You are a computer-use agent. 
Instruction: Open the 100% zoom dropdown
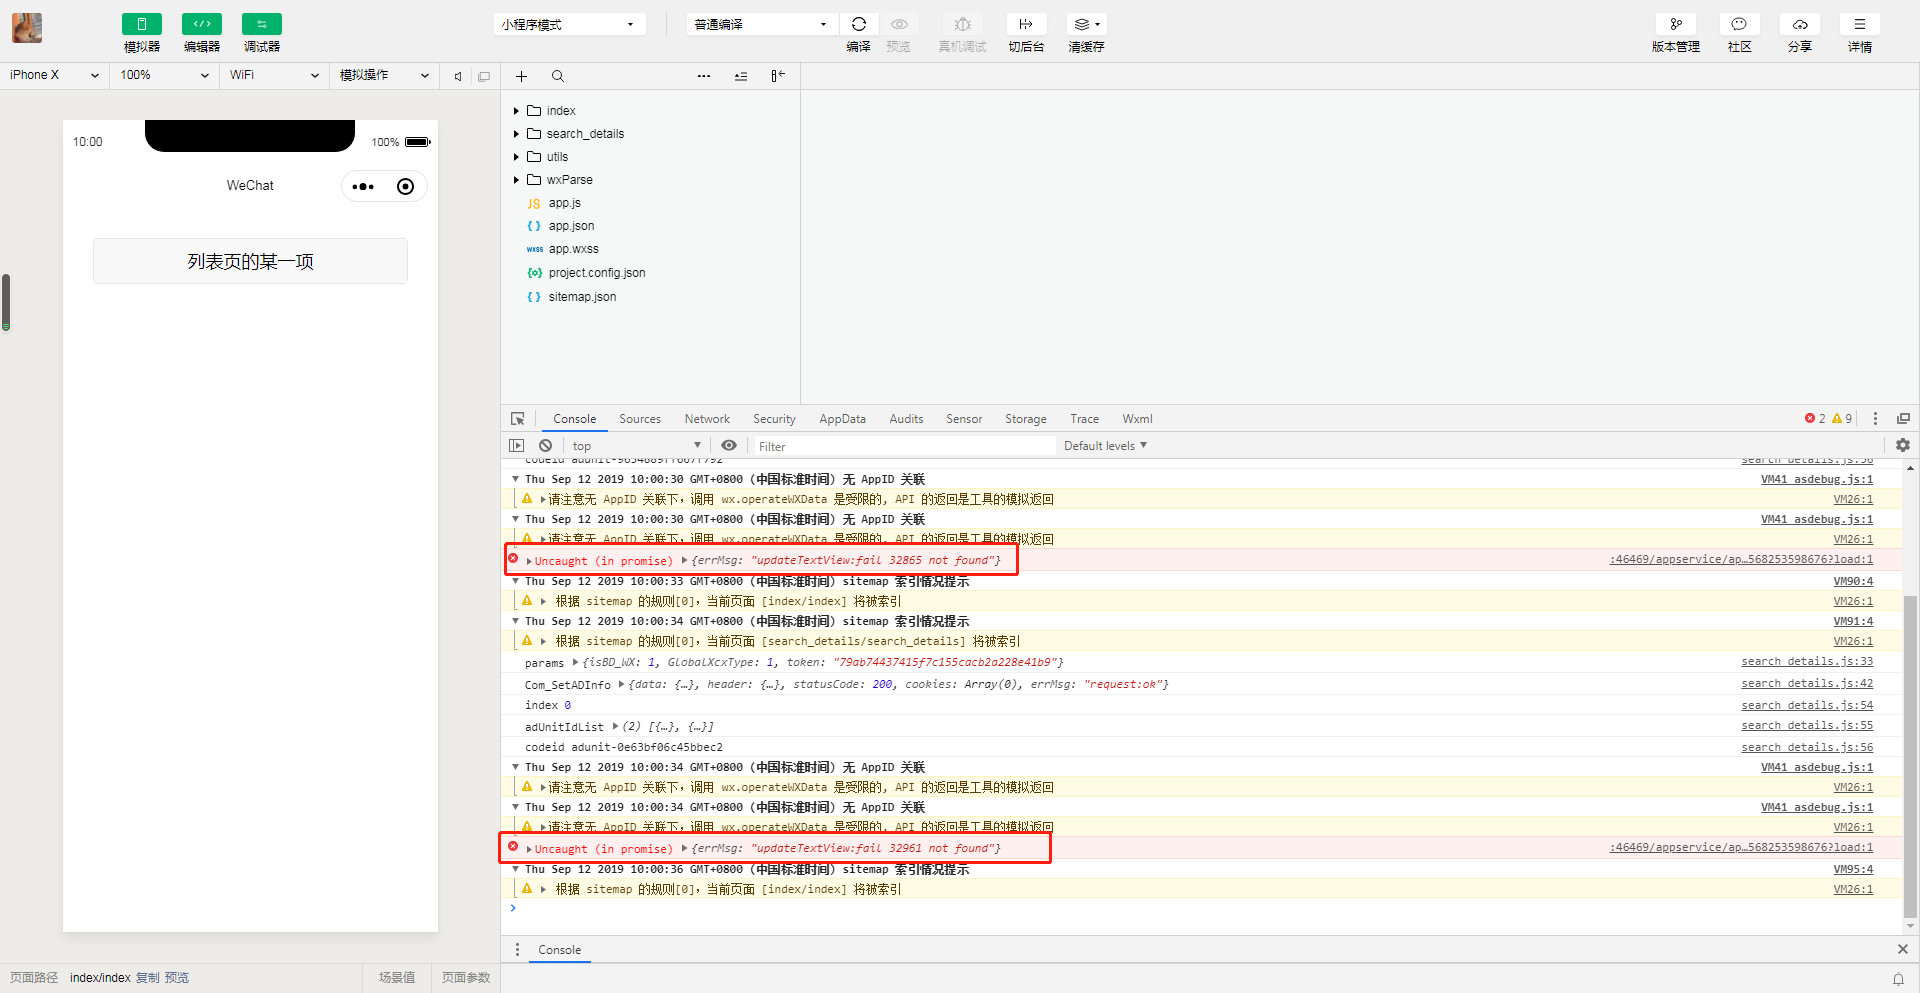pos(165,75)
